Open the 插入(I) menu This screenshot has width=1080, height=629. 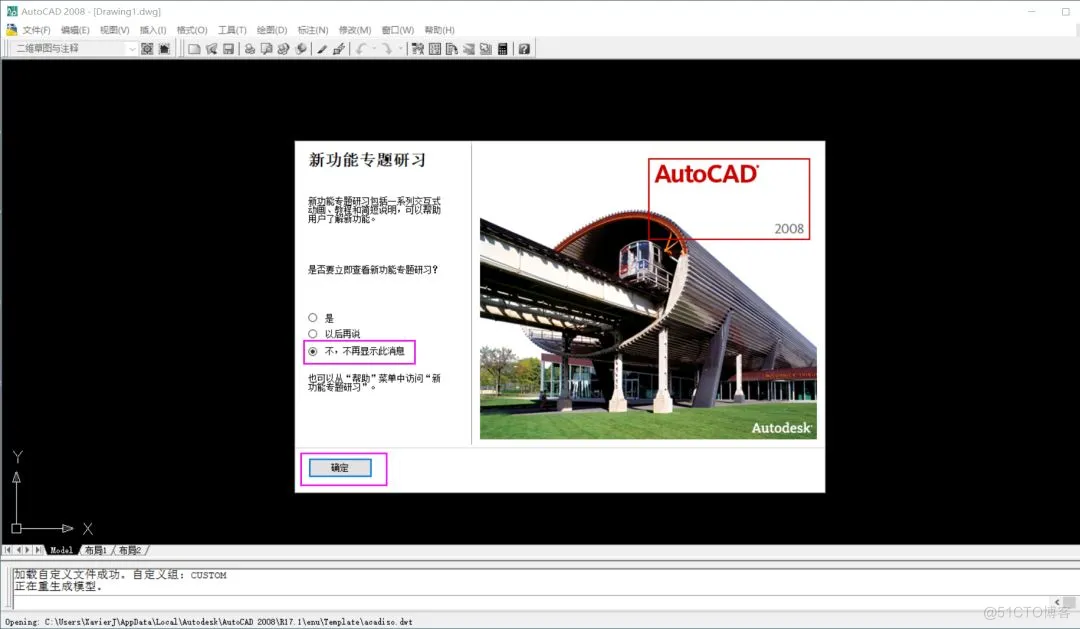point(153,30)
